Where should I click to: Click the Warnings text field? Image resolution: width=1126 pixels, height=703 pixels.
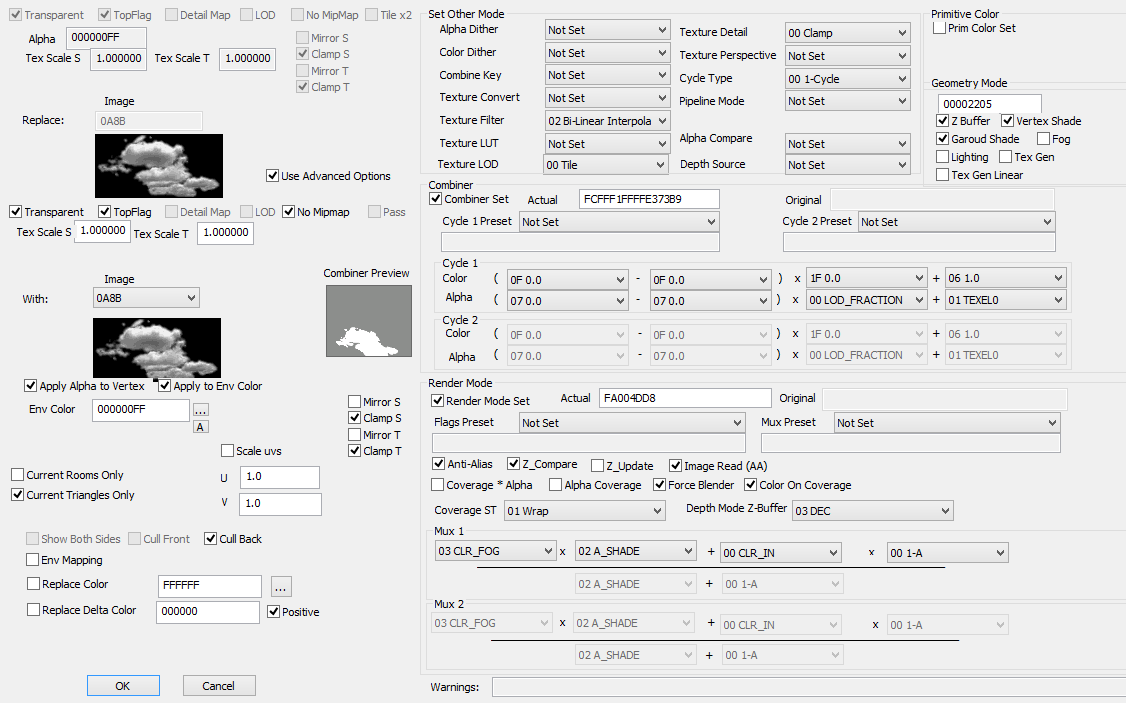coord(809,687)
